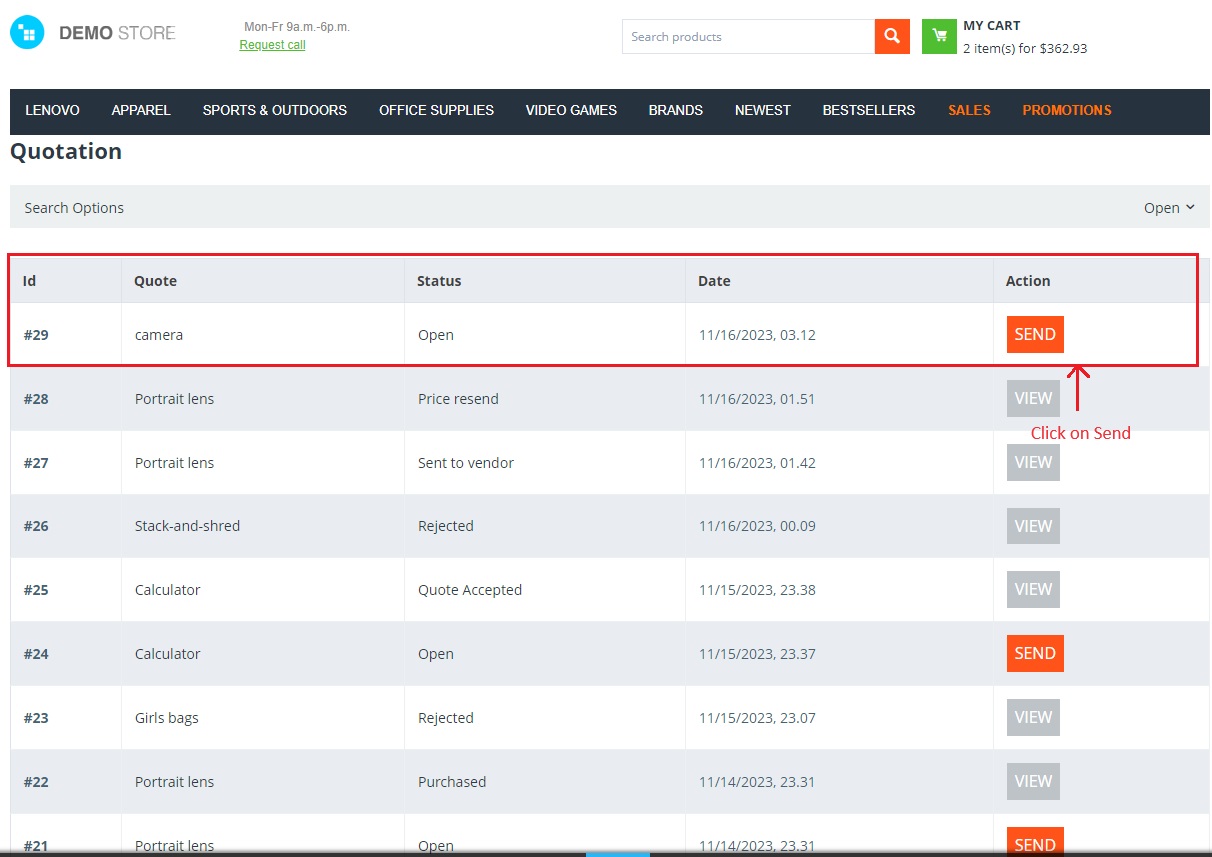Click date 11/15/2023, 23.38
The image size is (1212, 857).
[x=757, y=590]
